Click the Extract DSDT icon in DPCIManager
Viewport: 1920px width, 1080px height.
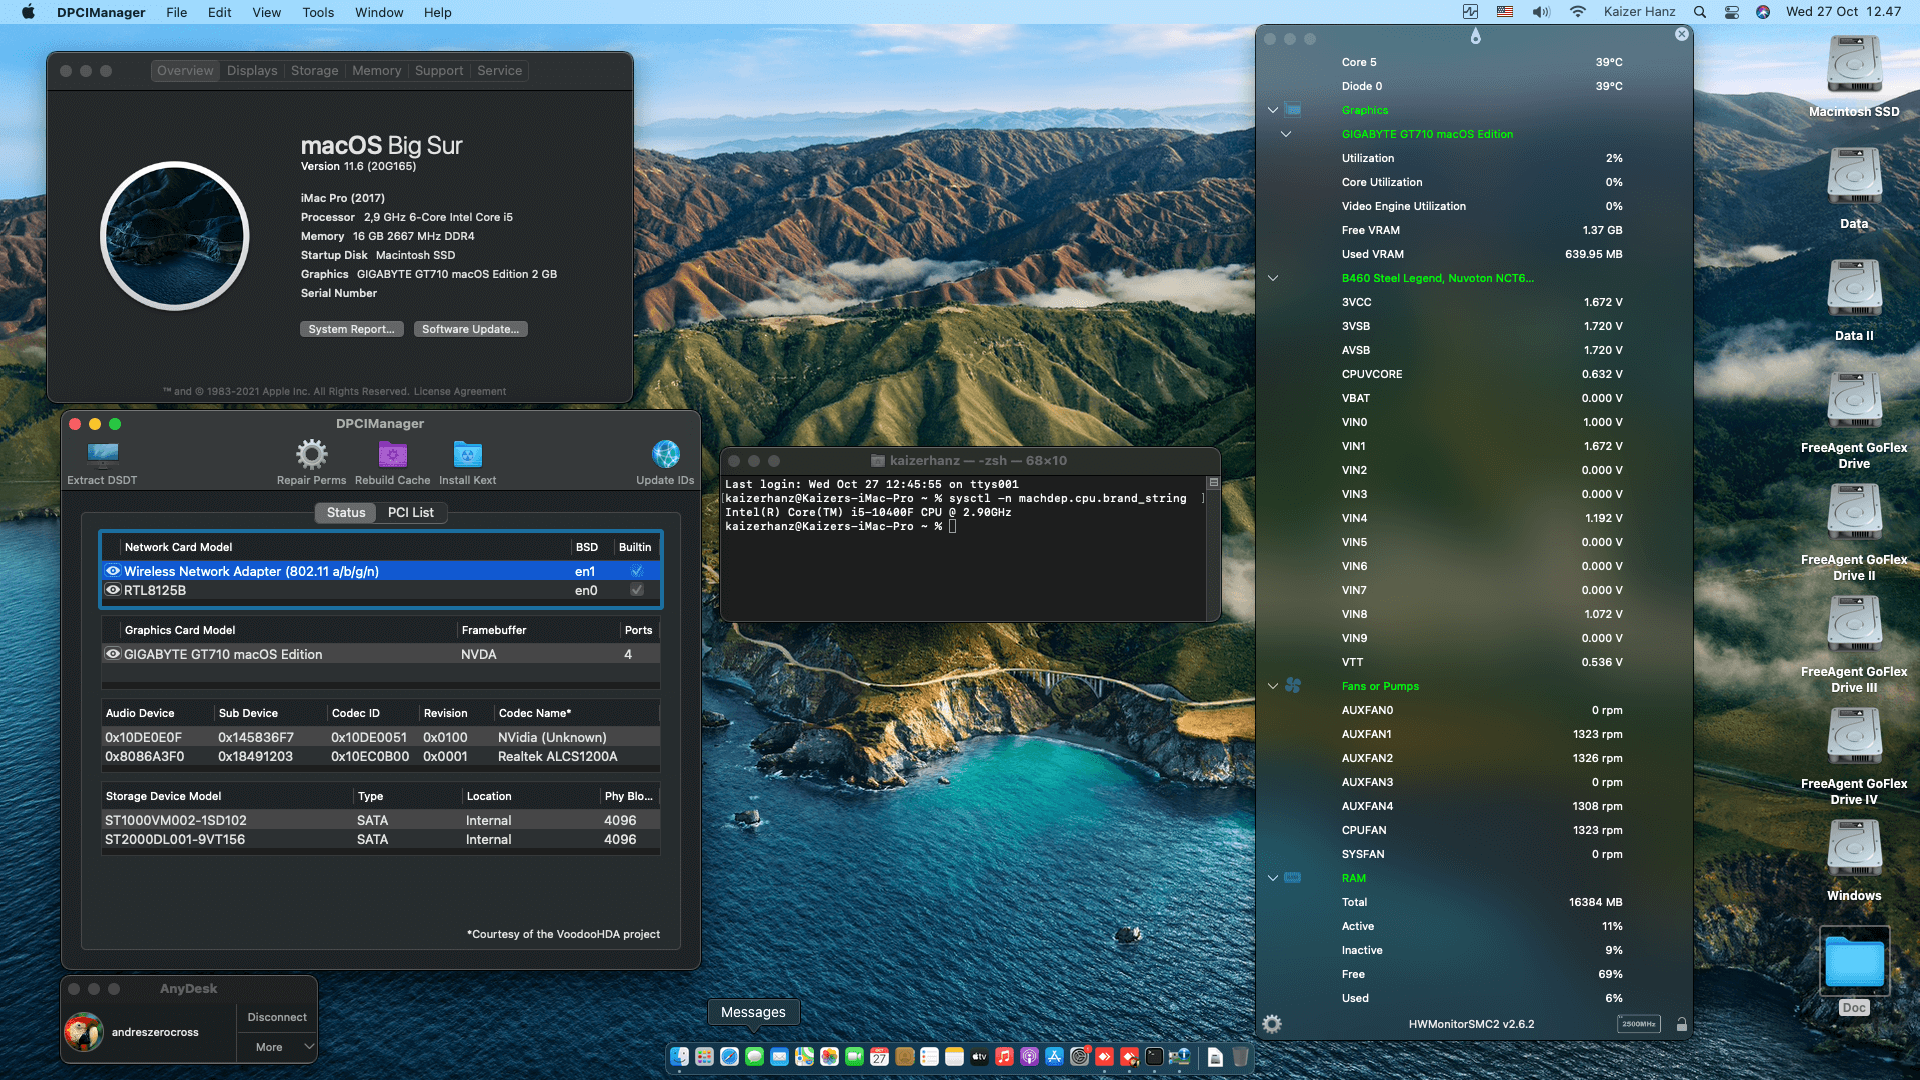[102, 455]
